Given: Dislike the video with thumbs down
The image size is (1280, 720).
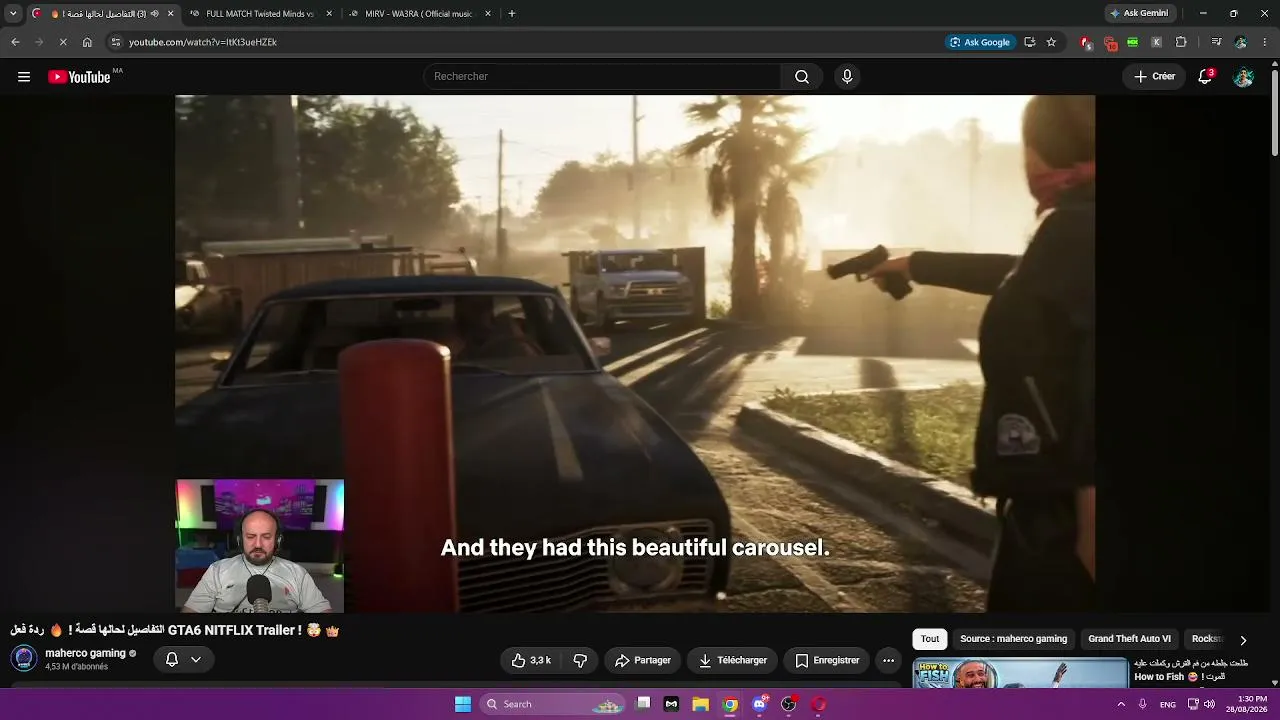Looking at the screenshot, I should pos(580,660).
